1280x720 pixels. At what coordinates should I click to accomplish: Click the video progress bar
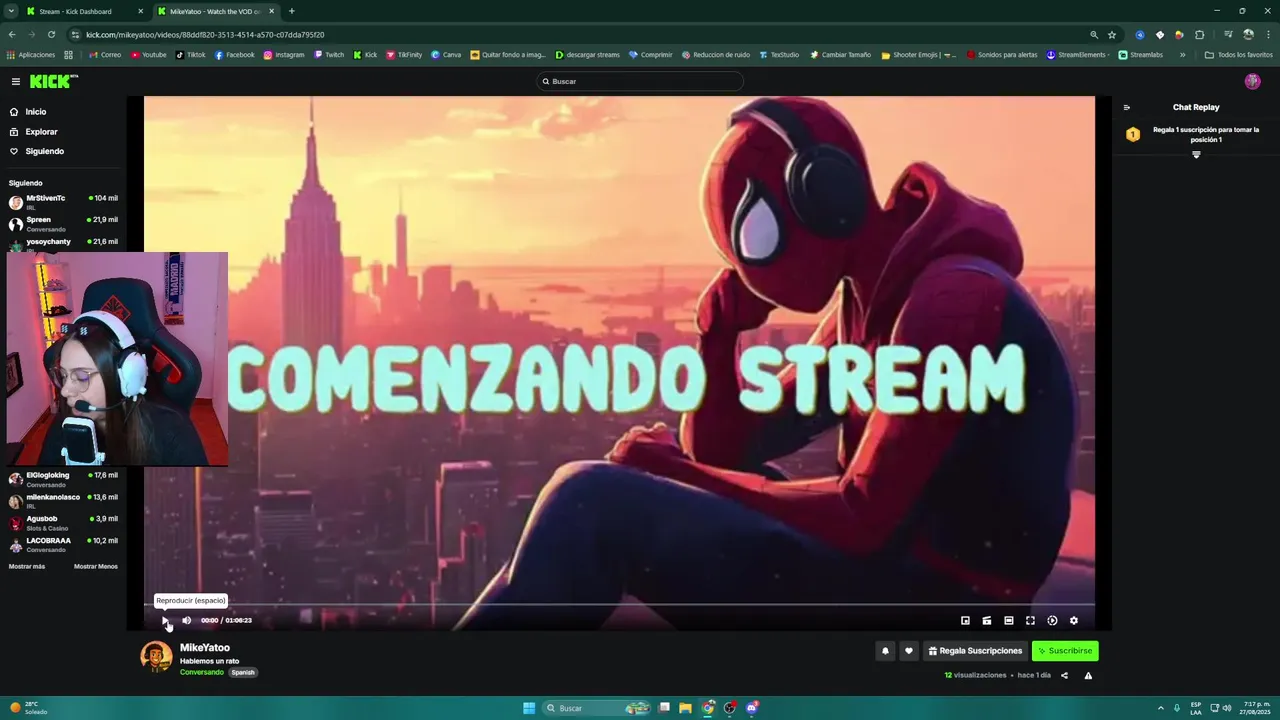619,605
